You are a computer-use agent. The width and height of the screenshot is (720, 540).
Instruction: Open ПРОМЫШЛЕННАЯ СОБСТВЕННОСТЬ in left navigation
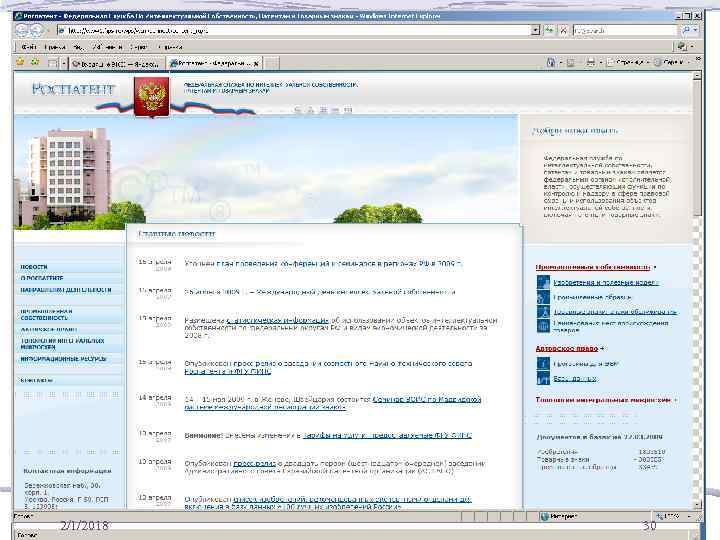(46, 315)
